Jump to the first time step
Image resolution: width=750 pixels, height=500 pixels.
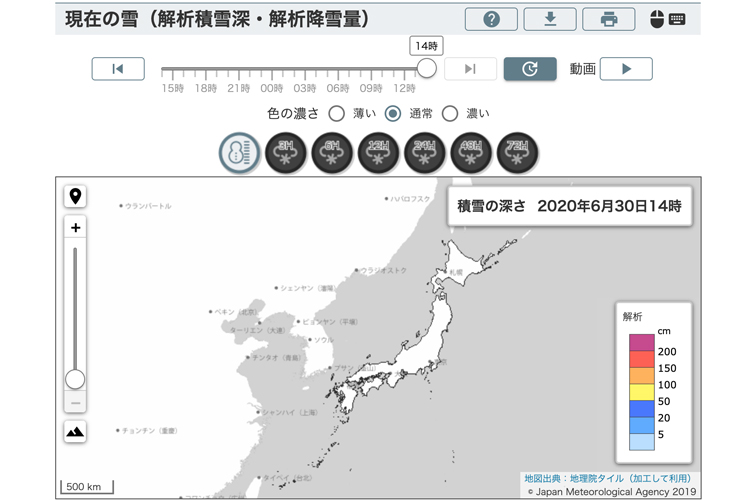118,69
